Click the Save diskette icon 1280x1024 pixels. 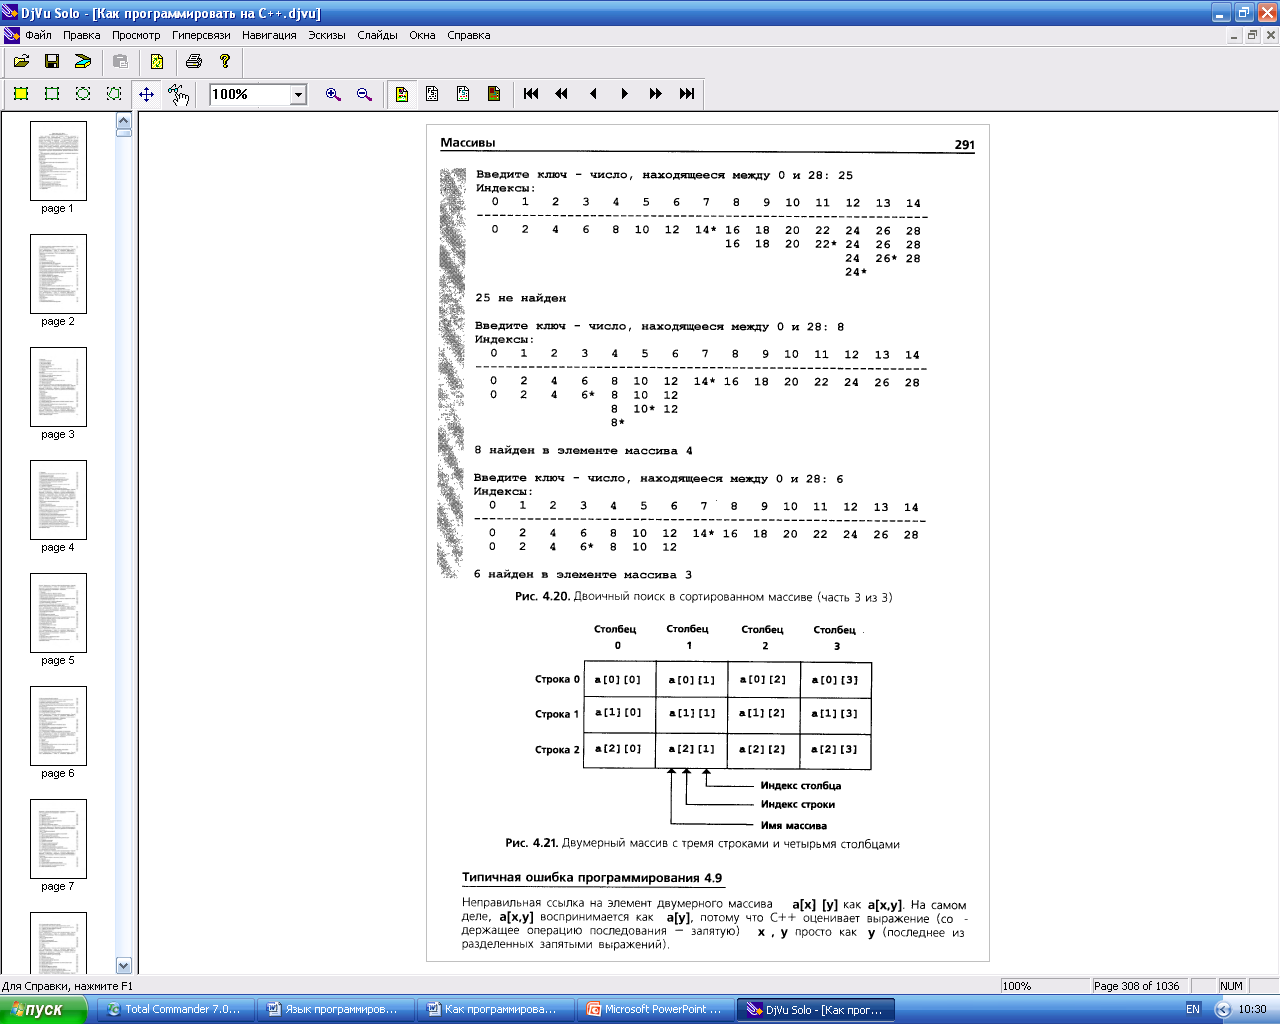click(x=52, y=61)
